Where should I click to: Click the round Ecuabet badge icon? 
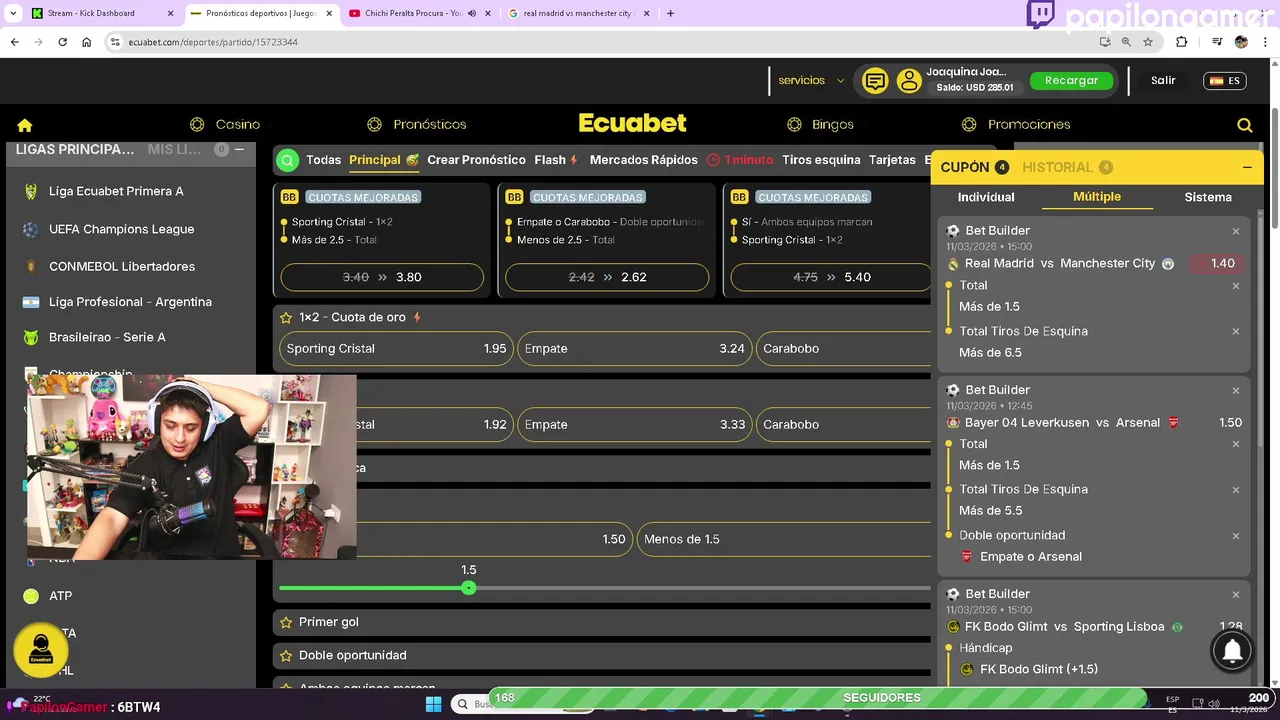pyautogui.click(x=41, y=649)
